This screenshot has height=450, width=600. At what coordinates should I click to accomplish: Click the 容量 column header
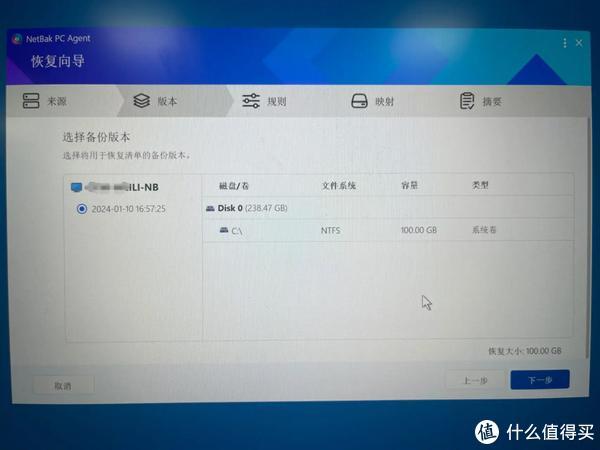click(409, 186)
